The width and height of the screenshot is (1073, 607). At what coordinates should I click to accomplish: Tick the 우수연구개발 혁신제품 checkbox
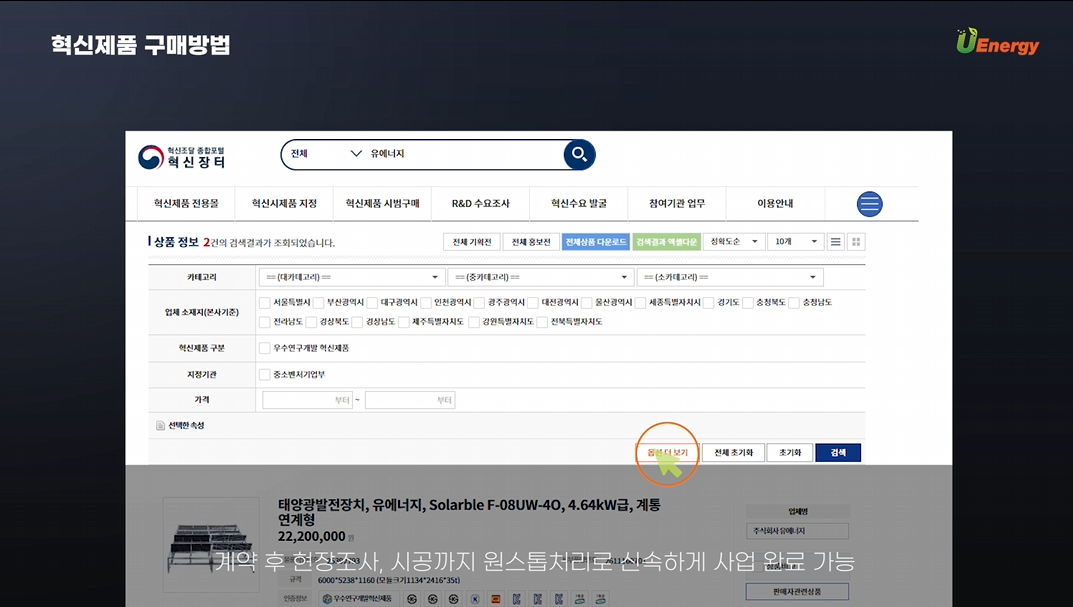pyautogui.click(x=264, y=348)
